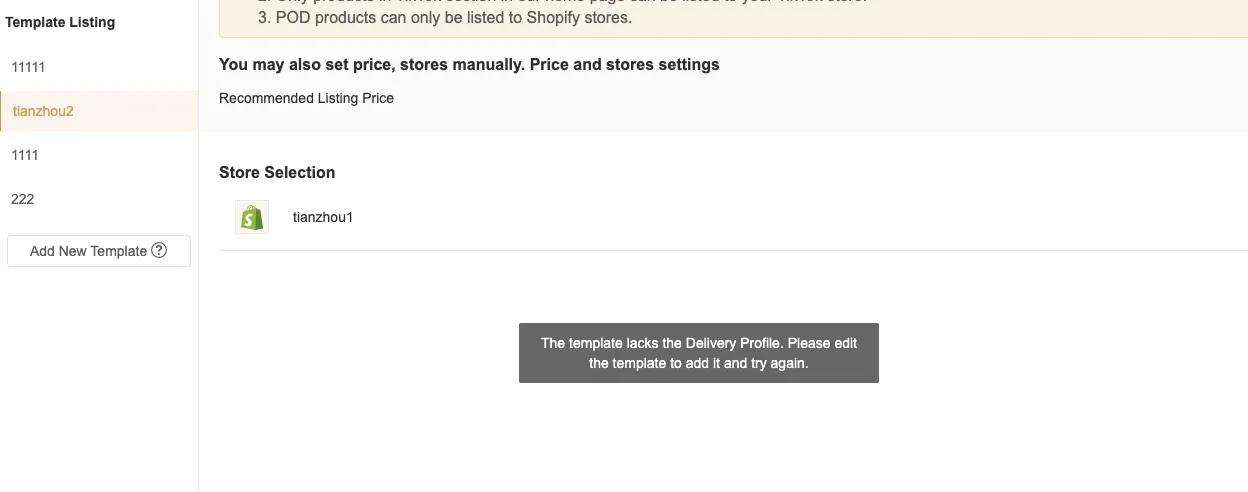Click the word 'Shopify' in the note

pyautogui.click(x=555, y=18)
